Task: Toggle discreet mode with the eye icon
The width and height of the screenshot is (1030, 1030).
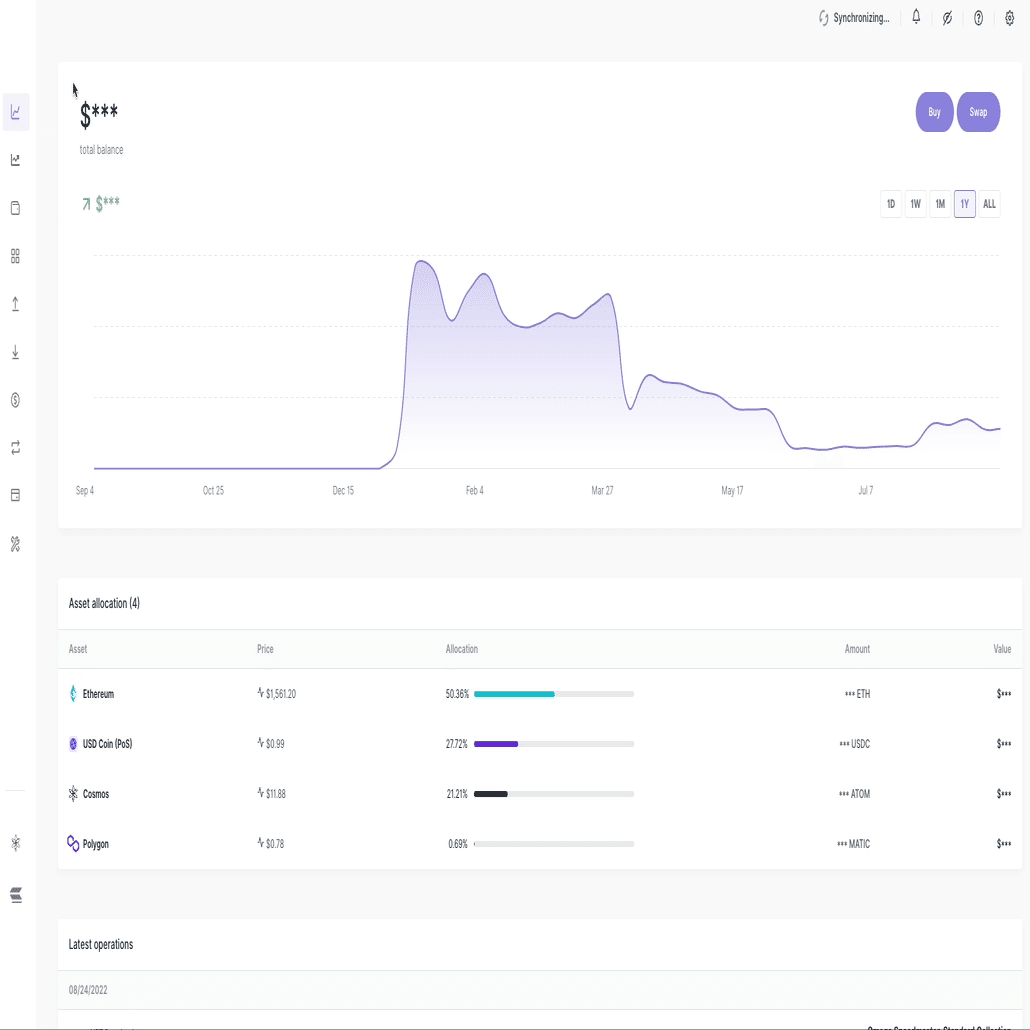Action: tap(947, 17)
